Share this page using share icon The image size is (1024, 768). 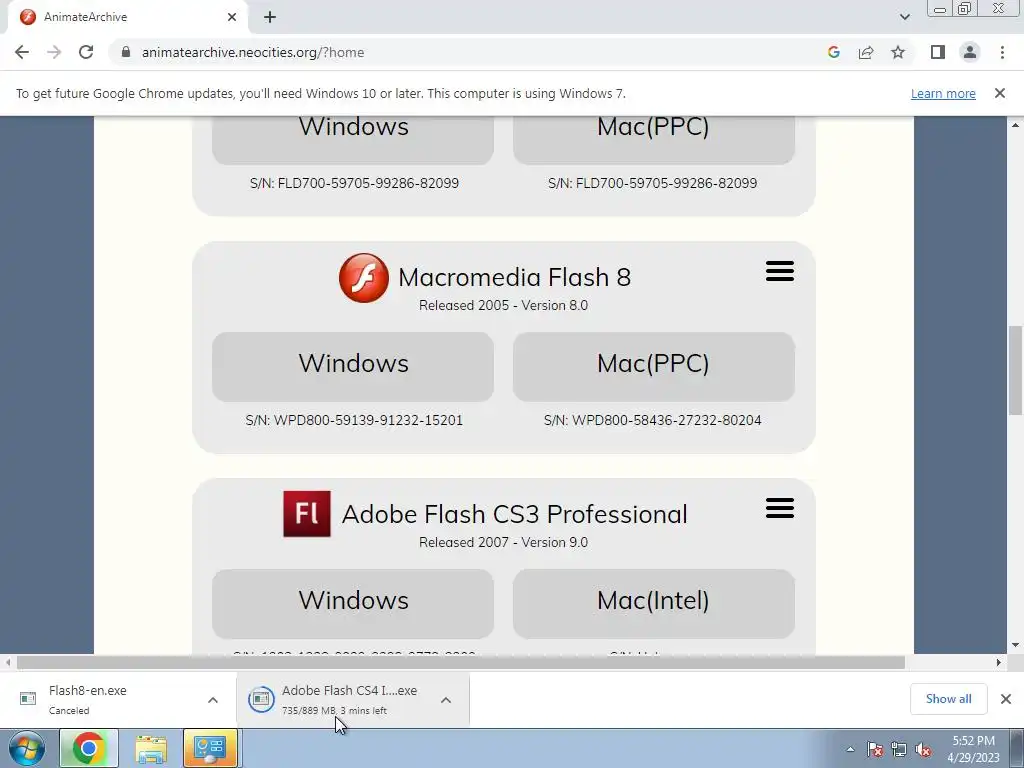(x=866, y=52)
